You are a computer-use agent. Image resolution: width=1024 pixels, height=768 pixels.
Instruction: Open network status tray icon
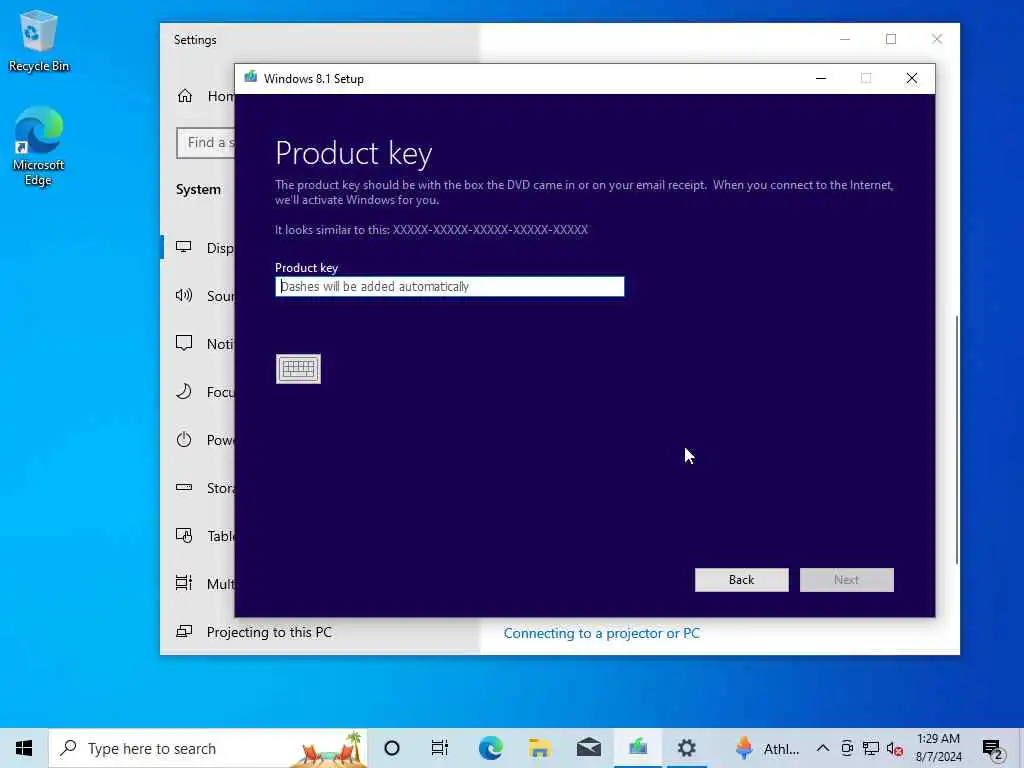point(871,748)
